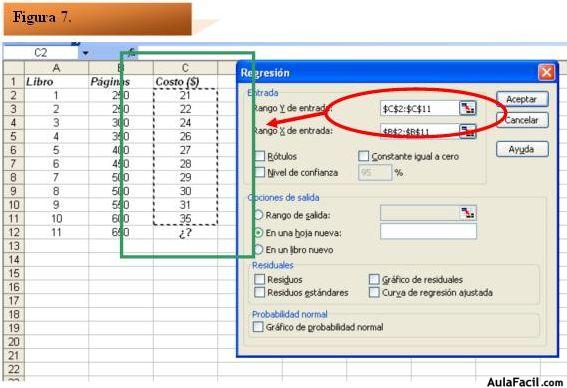Image resolution: width=567 pixels, height=388 pixels.
Task: Select the Rango de salida radio button
Action: pos(259,215)
